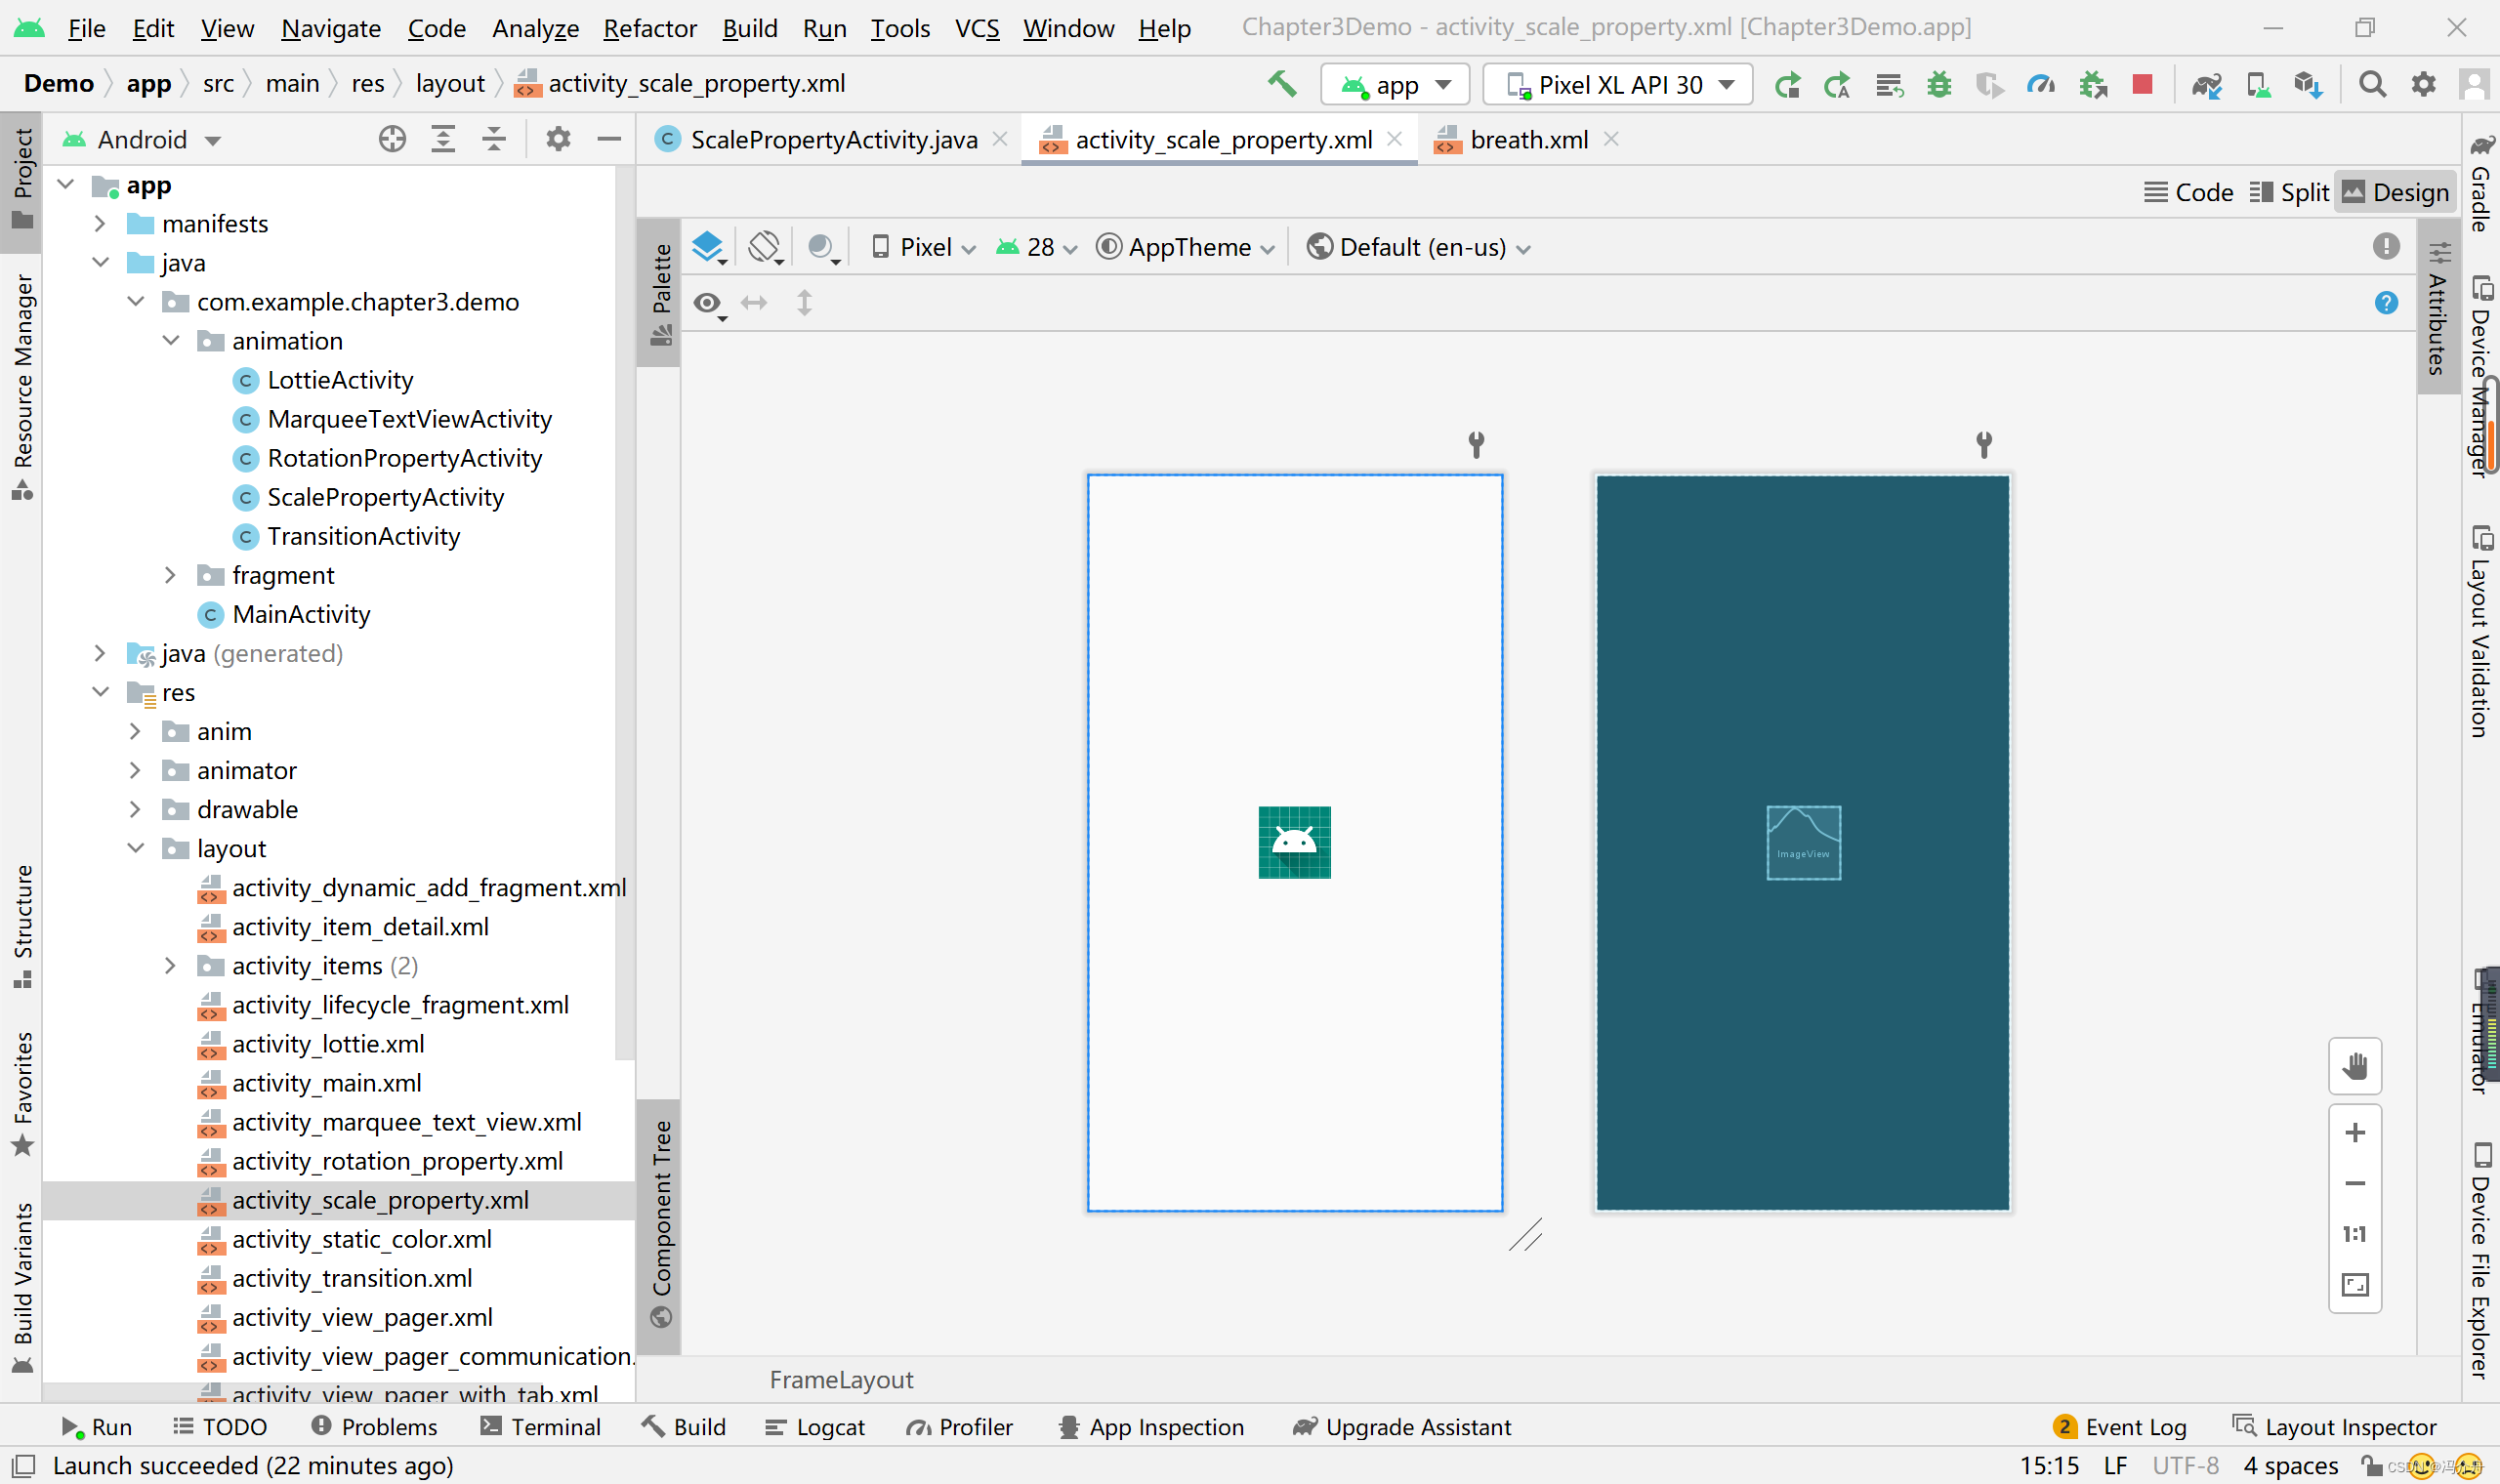2500x1484 pixels.
Task: Open the design surface layers icon
Action: point(708,247)
